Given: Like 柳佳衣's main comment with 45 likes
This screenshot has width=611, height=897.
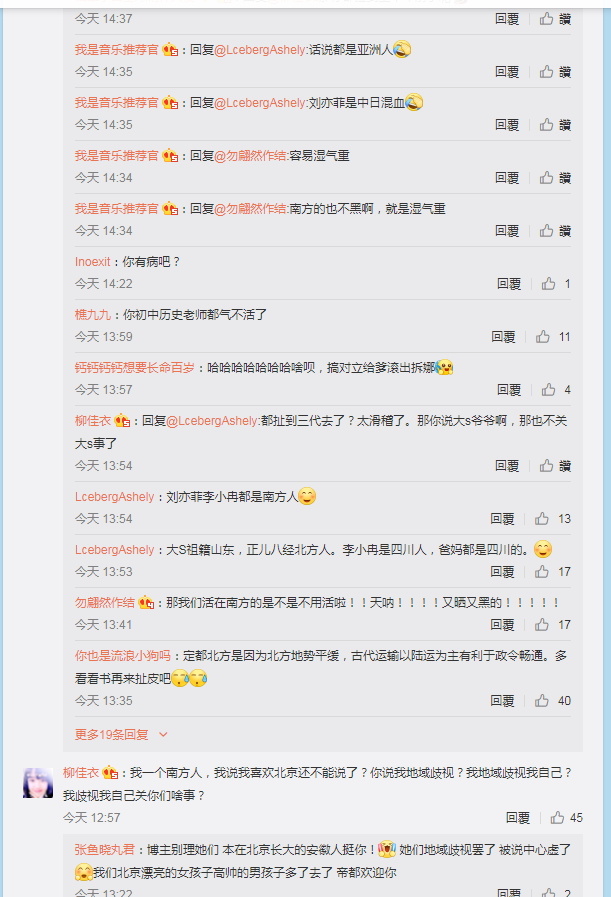Looking at the screenshot, I should tap(557, 818).
